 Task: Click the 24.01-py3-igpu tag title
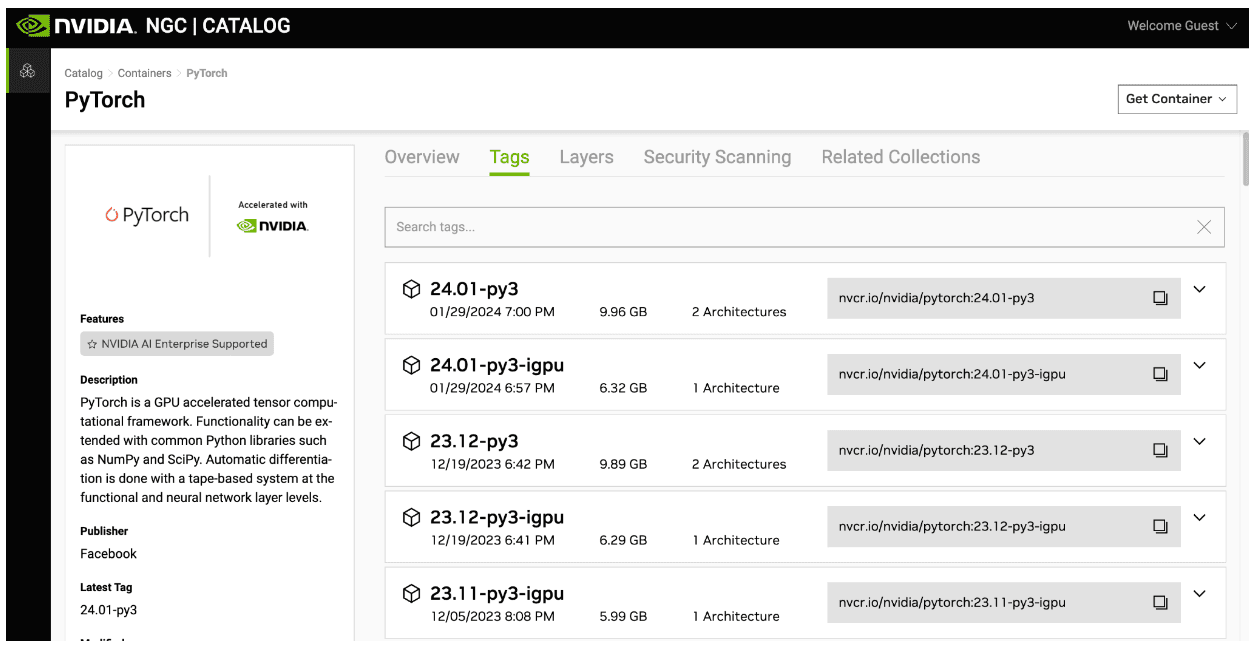click(497, 365)
